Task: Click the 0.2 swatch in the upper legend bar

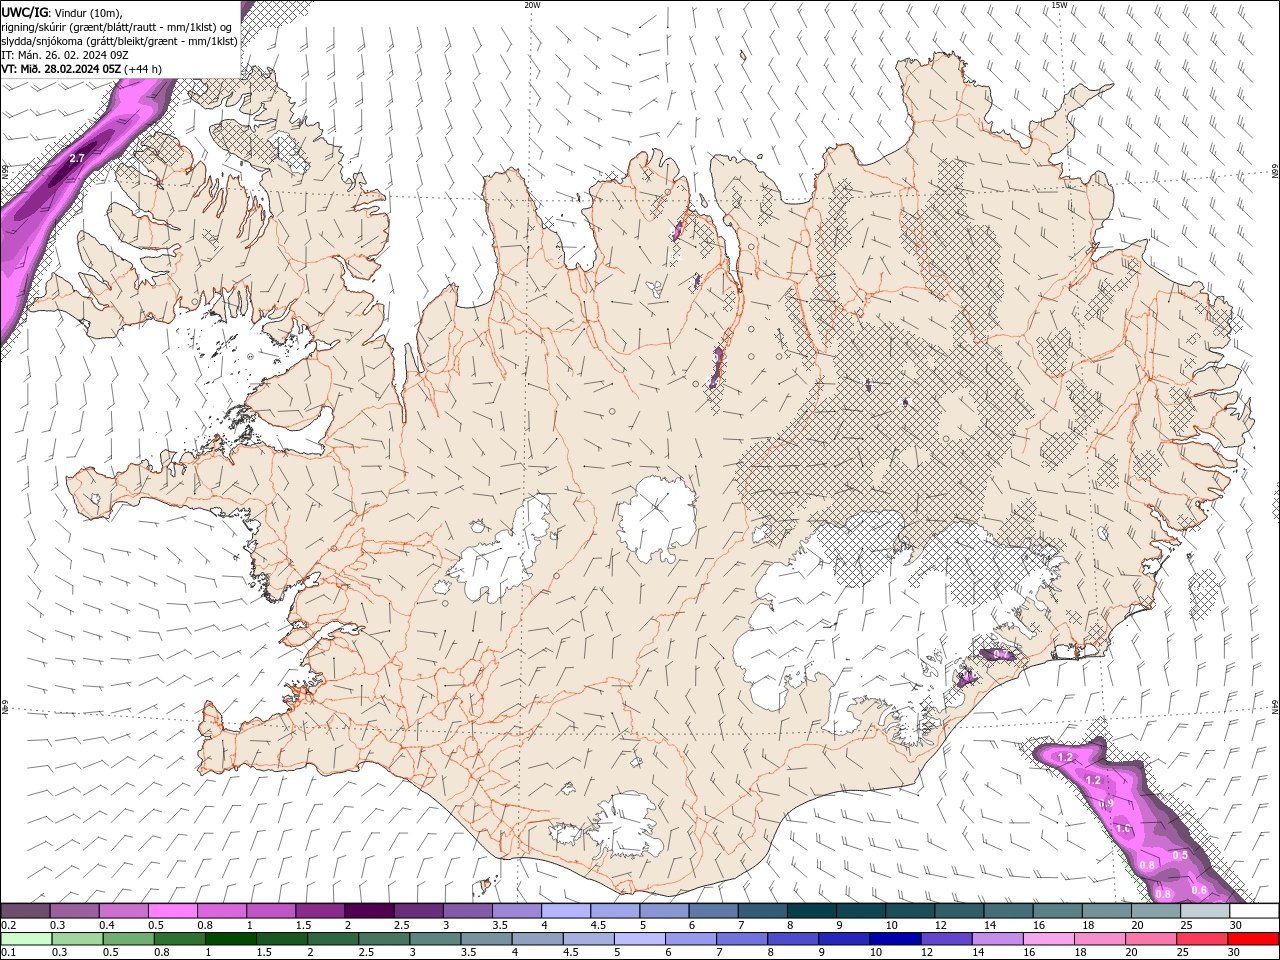Action: (x=25, y=911)
